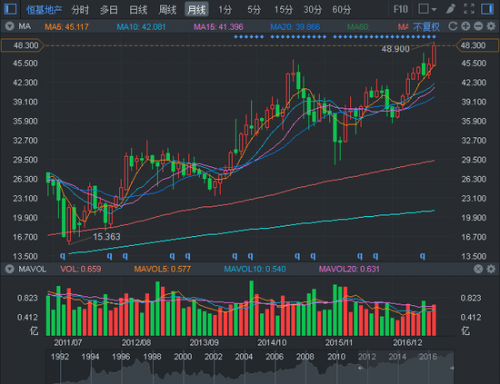This screenshot has width=500, height=384.
Task: Click the right handle of timeline range
Action: coord(452,368)
